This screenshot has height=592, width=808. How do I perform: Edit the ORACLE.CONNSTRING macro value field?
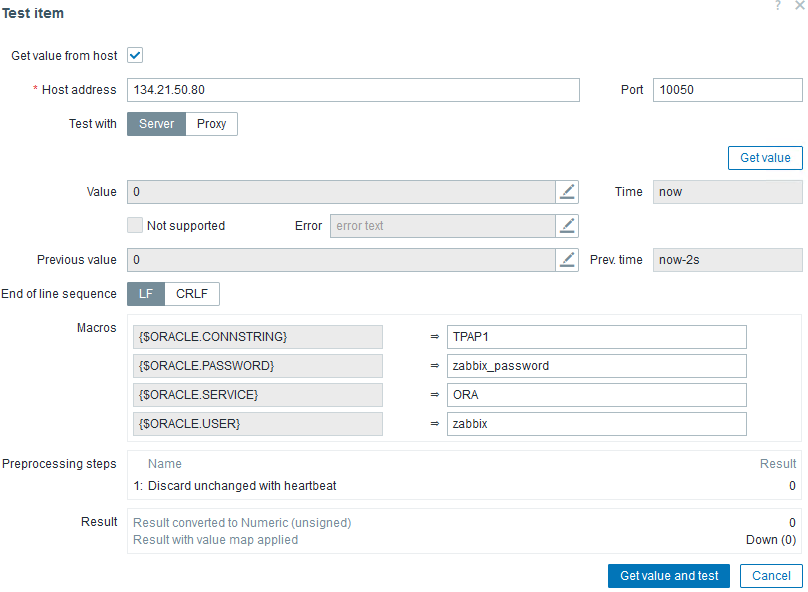(x=596, y=337)
